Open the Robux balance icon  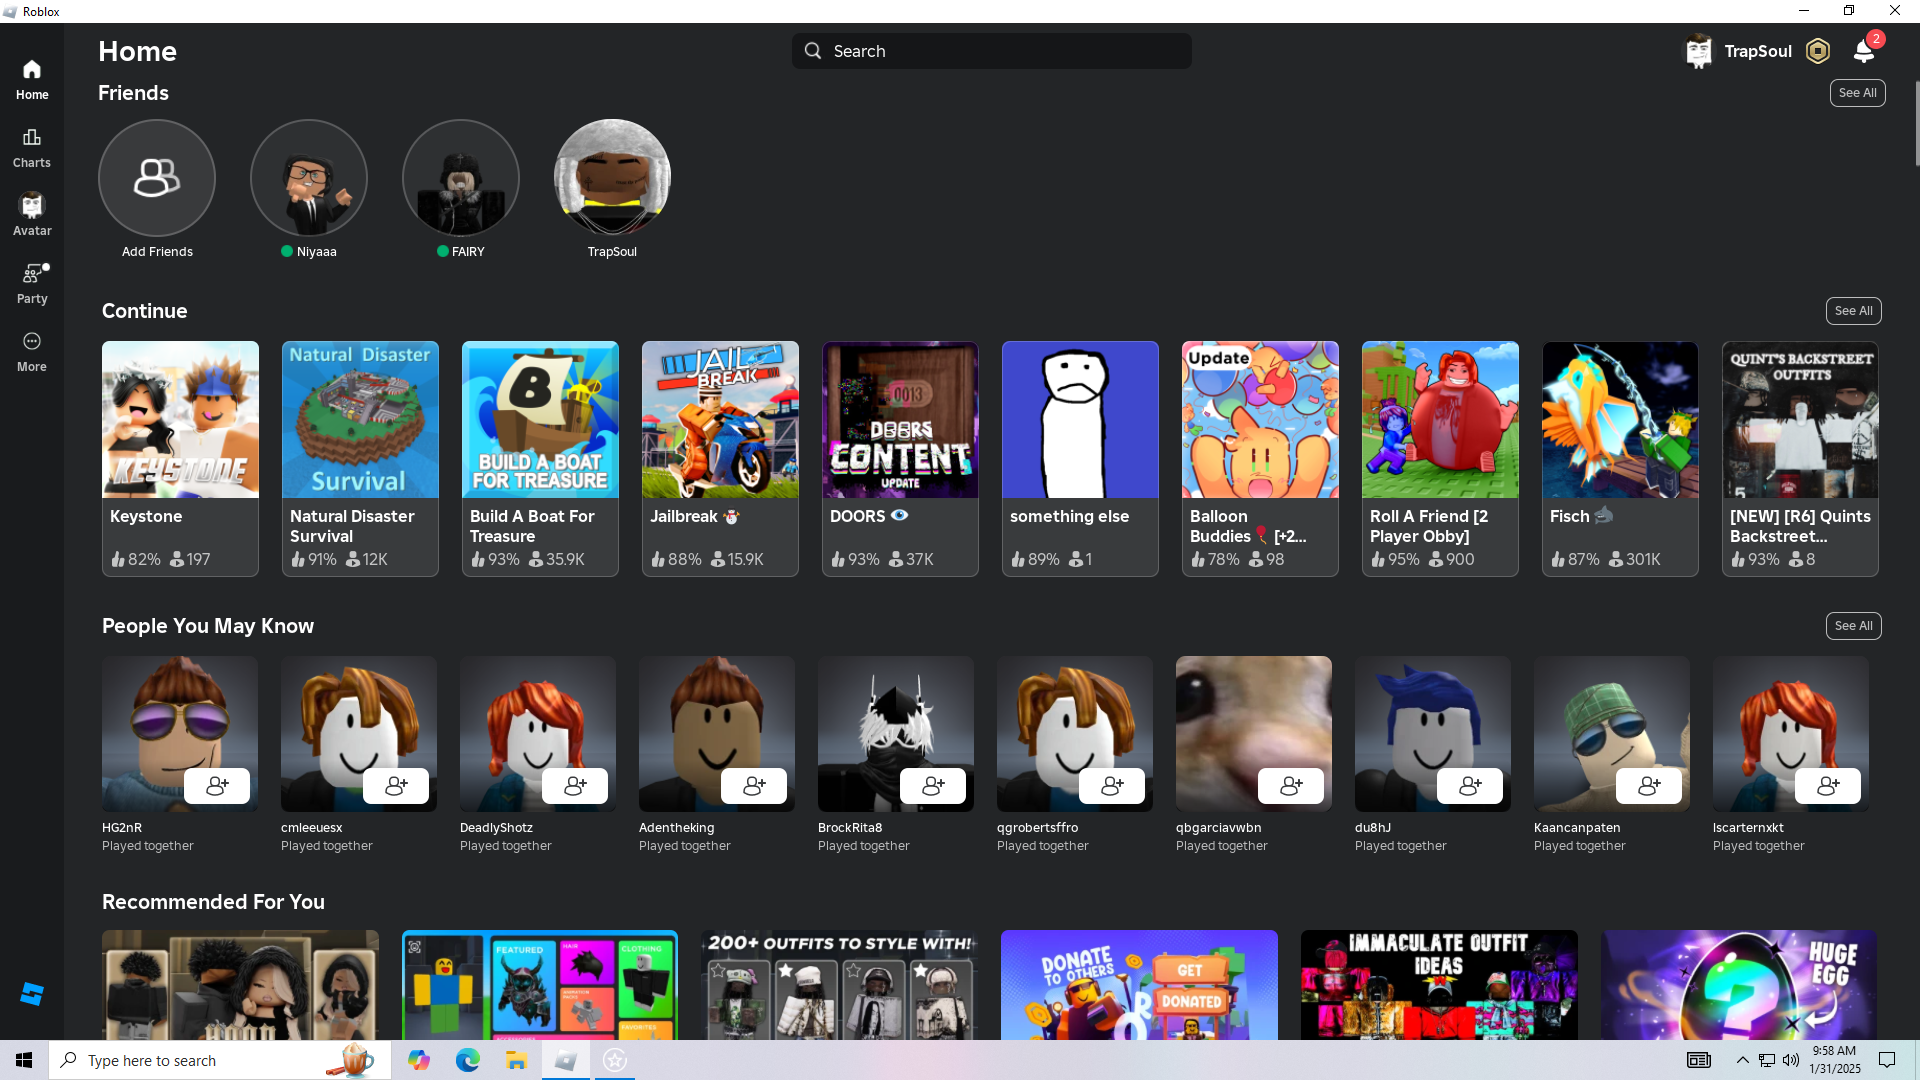tap(1818, 51)
